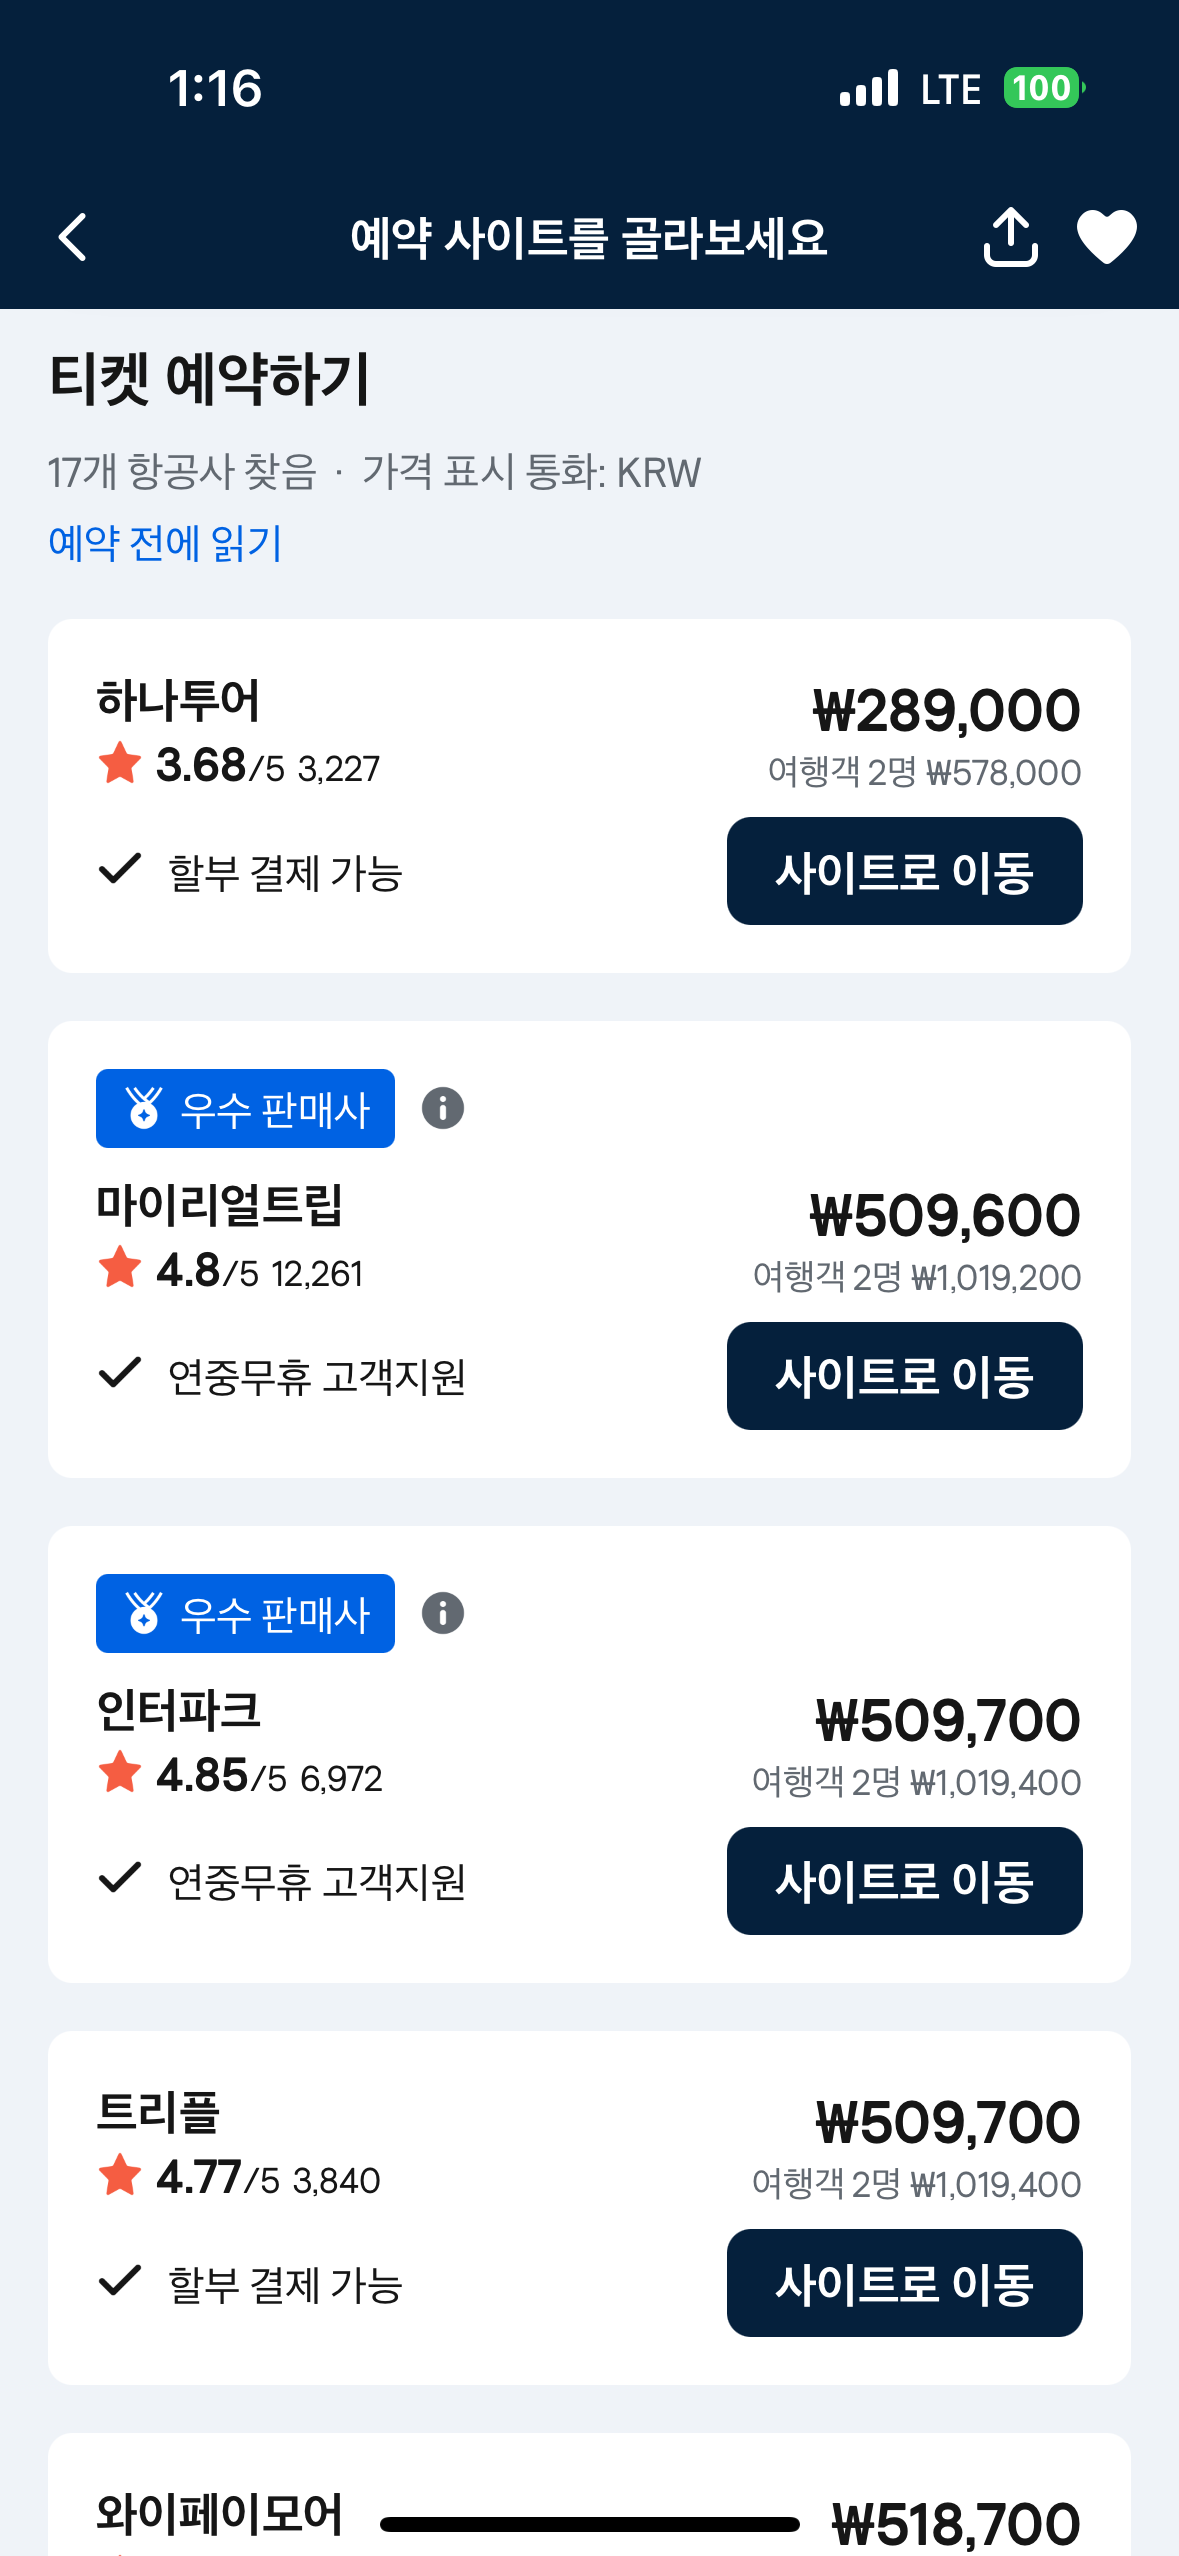Select the ₩289,000 price for 하나투어
This screenshot has height=2556, width=1179.
point(946,711)
